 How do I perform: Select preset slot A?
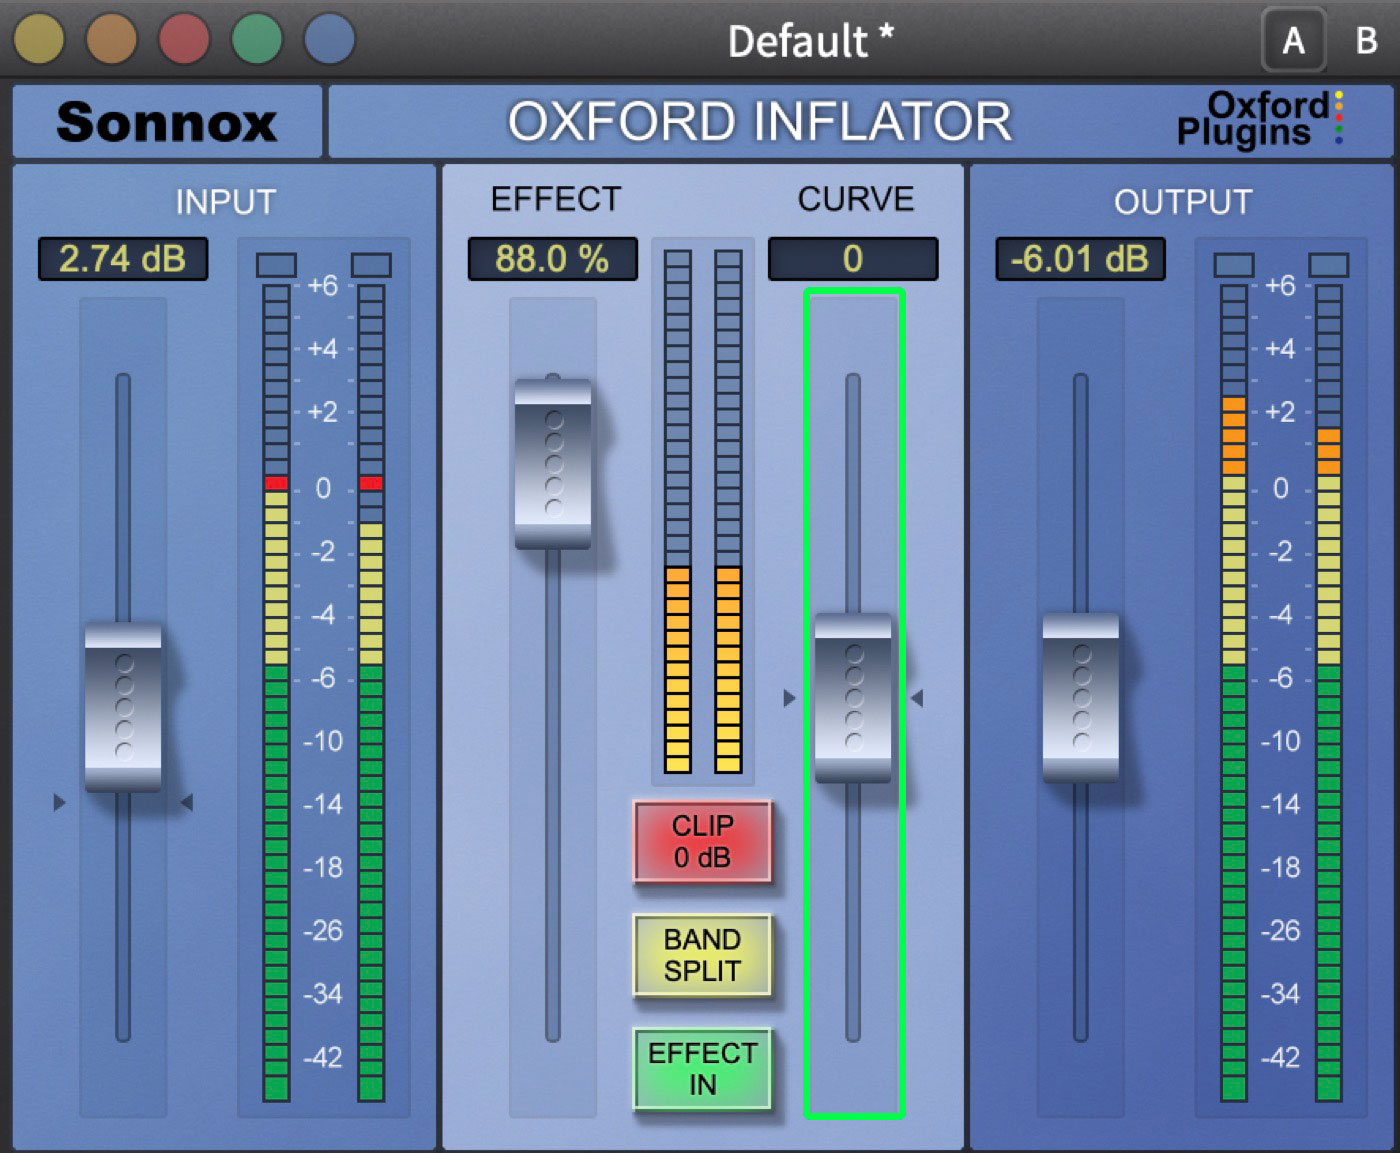[1293, 40]
